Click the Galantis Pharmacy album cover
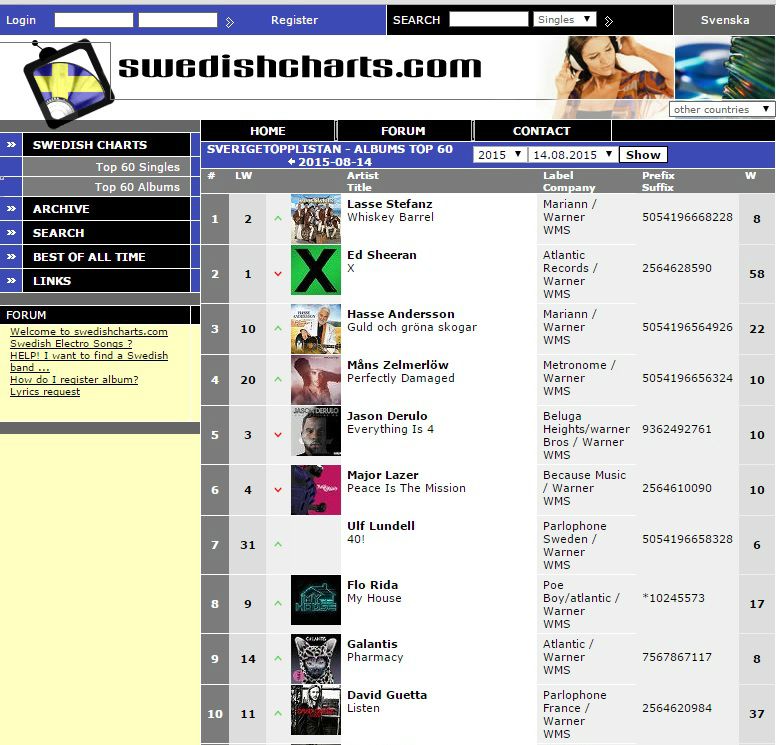This screenshot has width=776, height=745. pyautogui.click(x=315, y=659)
